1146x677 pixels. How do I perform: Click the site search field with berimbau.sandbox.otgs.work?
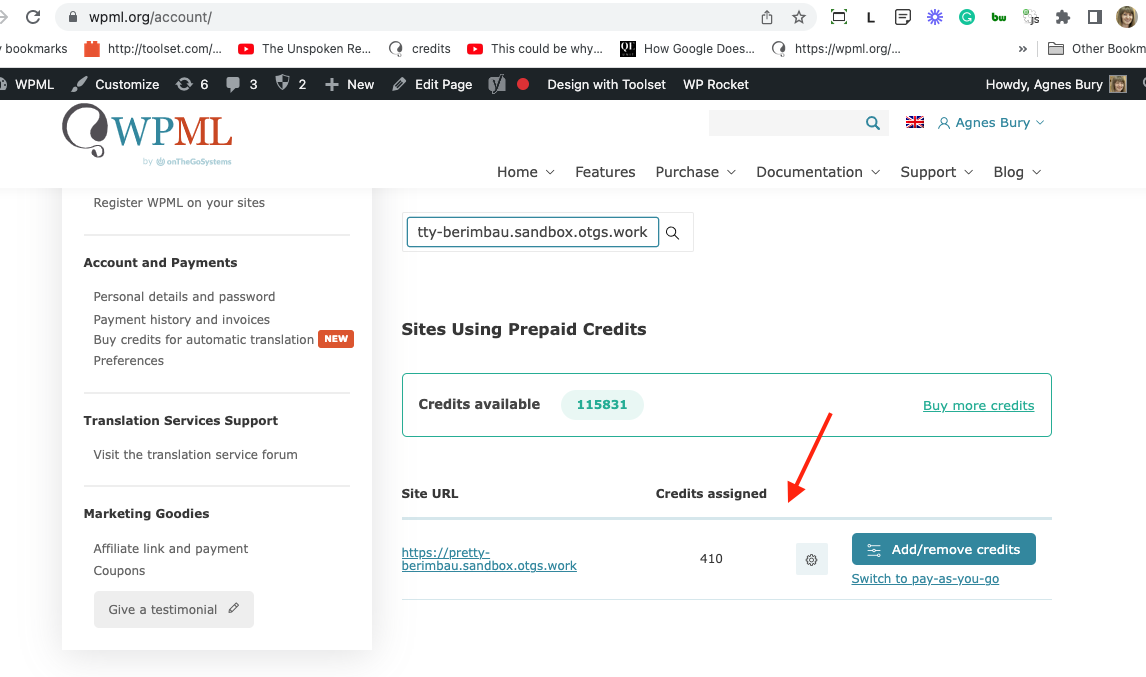click(532, 232)
